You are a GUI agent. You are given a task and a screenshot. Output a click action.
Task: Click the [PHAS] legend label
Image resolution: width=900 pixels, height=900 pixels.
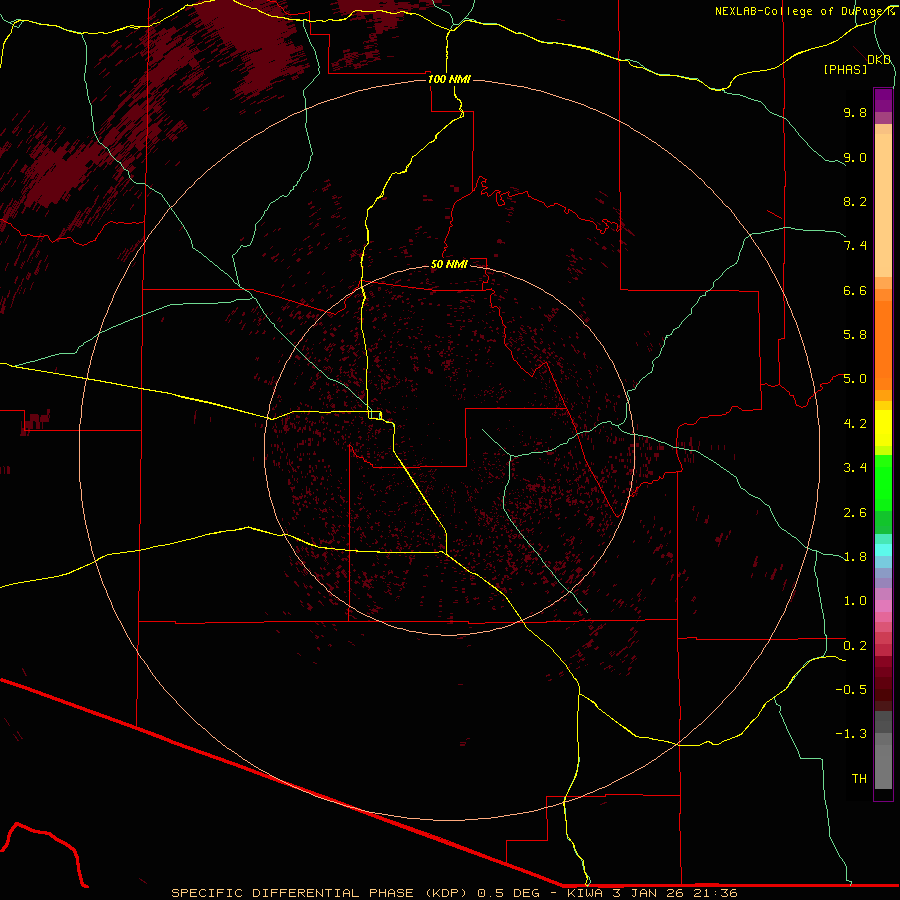click(x=845, y=69)
